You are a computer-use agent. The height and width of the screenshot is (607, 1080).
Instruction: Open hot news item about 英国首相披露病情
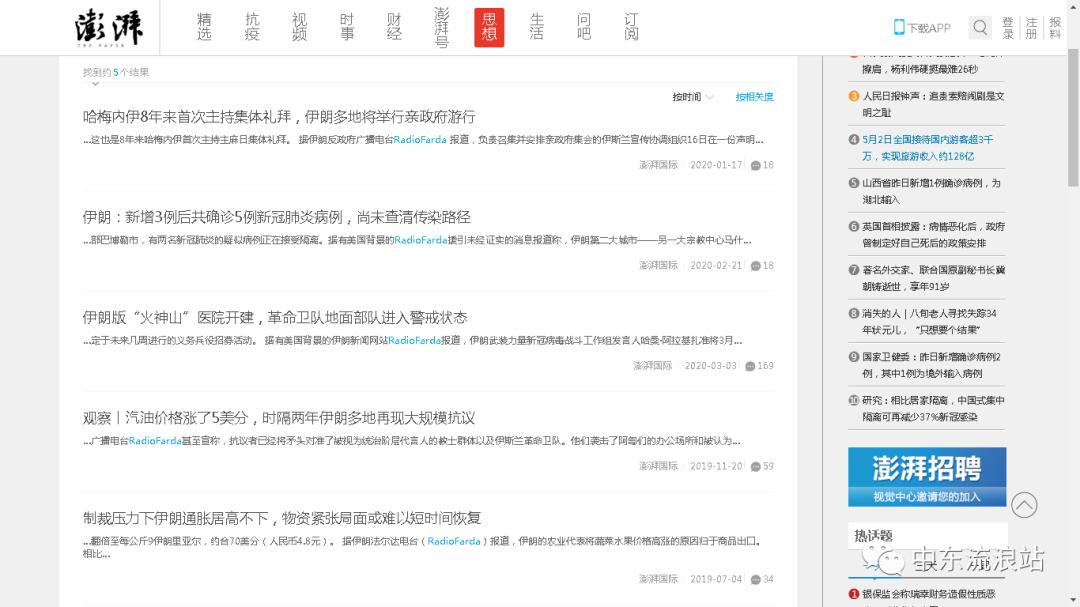click(x=933, y=234)
